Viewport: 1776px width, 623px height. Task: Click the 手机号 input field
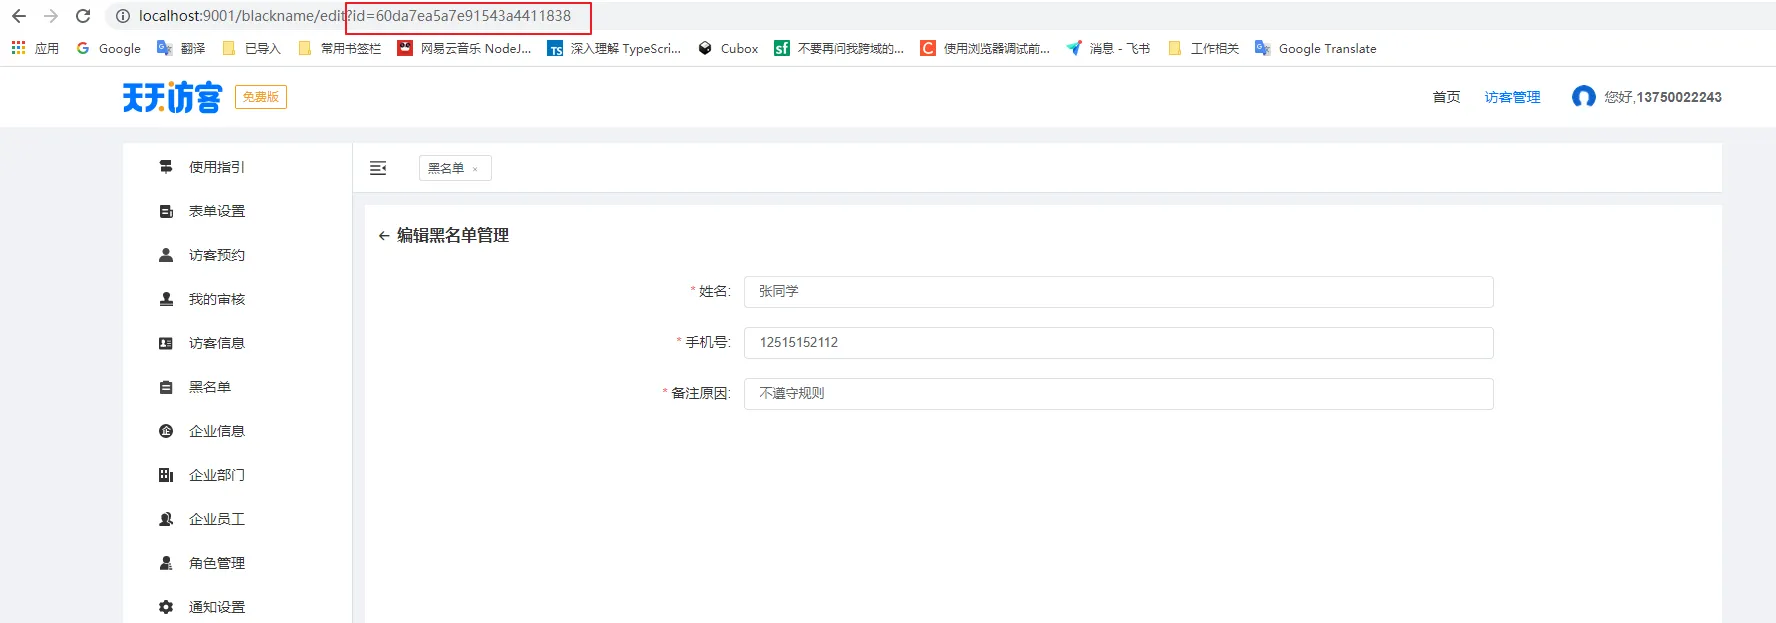pyautogui.click(x=1119, y=343)
